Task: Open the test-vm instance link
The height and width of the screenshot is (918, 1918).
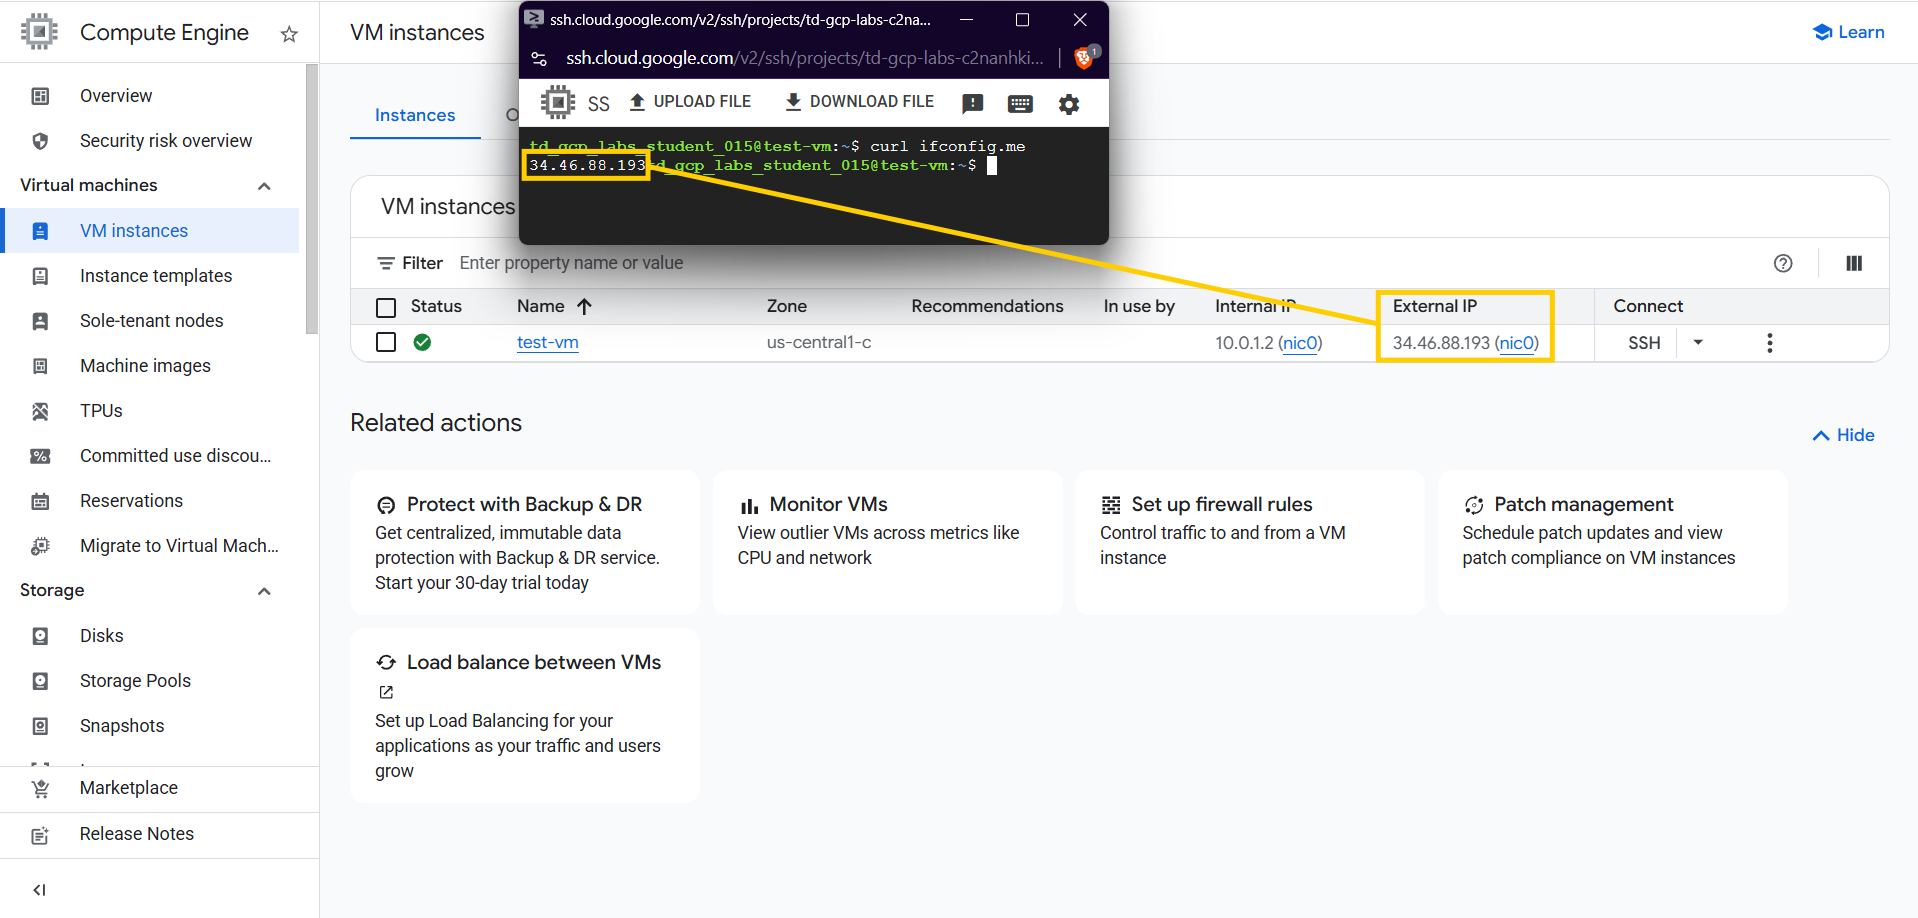Action: pyautogui.click(x=547, y=342)
